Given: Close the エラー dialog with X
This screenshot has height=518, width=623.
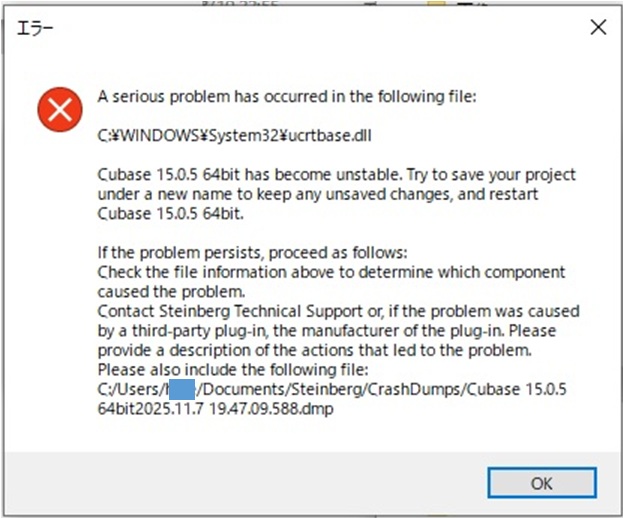Looking at the screenshot, I should tap(598, 27).
